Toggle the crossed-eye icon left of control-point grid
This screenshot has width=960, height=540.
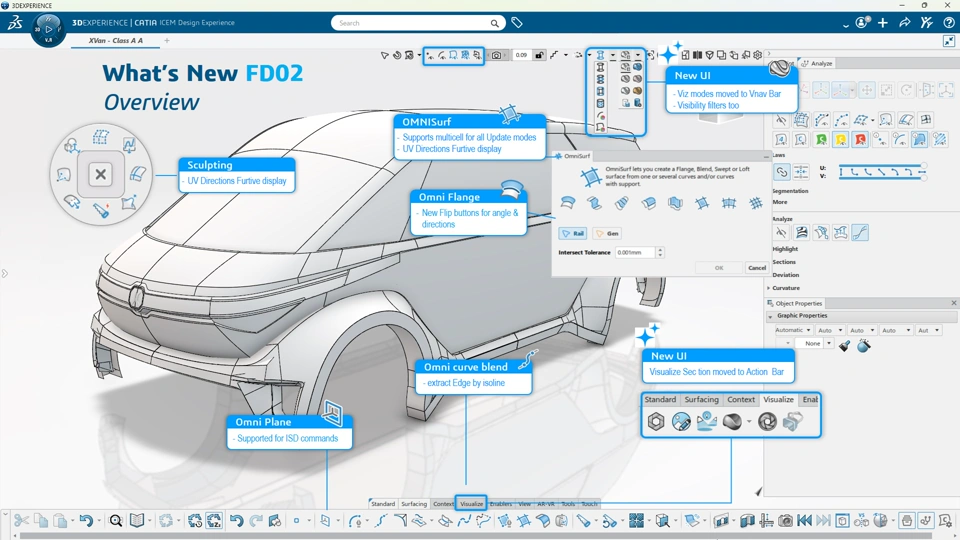(781, 120)
